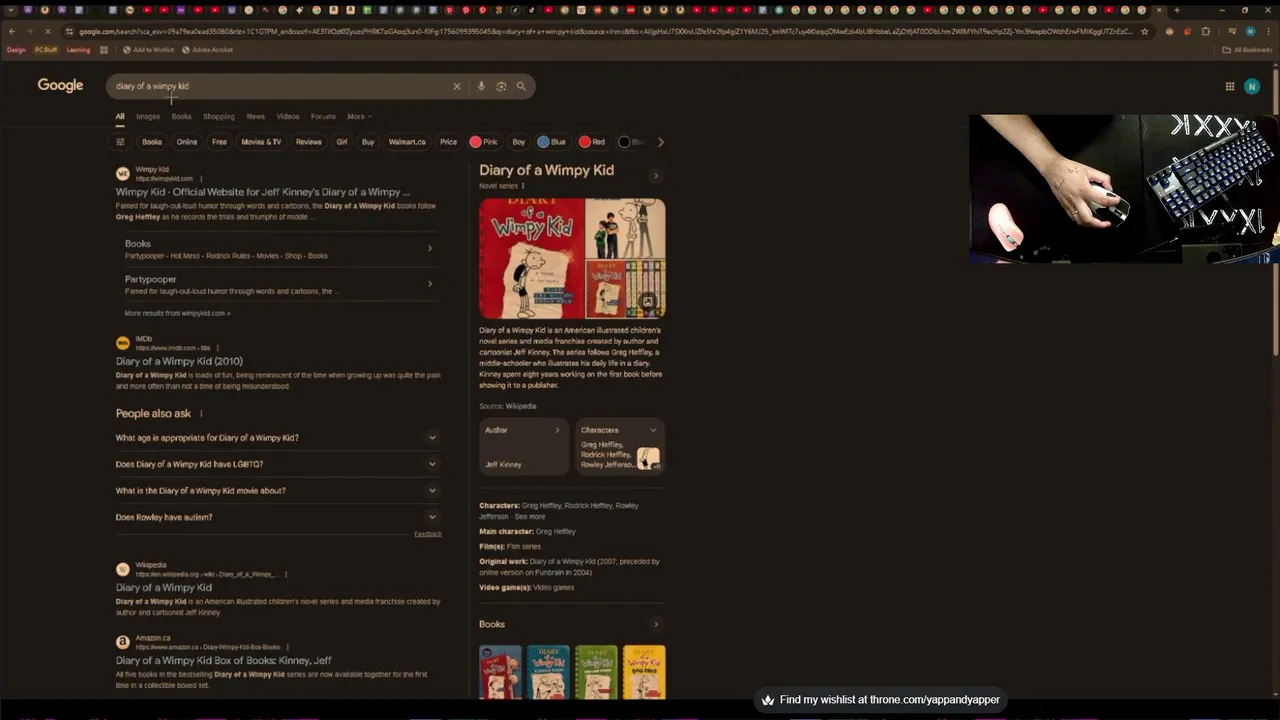Viewport: 1280px width, 720px height.
Task: Switch to the Books search tab
Action: pos(181,116)
